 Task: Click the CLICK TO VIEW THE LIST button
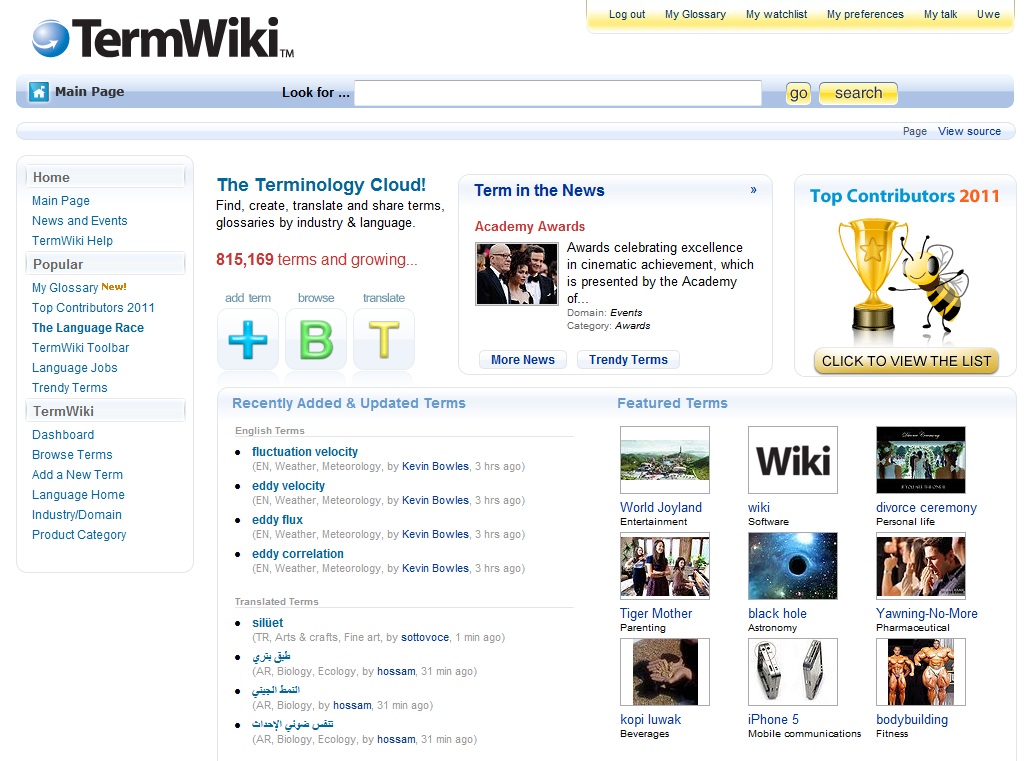(x=906, y=361)
